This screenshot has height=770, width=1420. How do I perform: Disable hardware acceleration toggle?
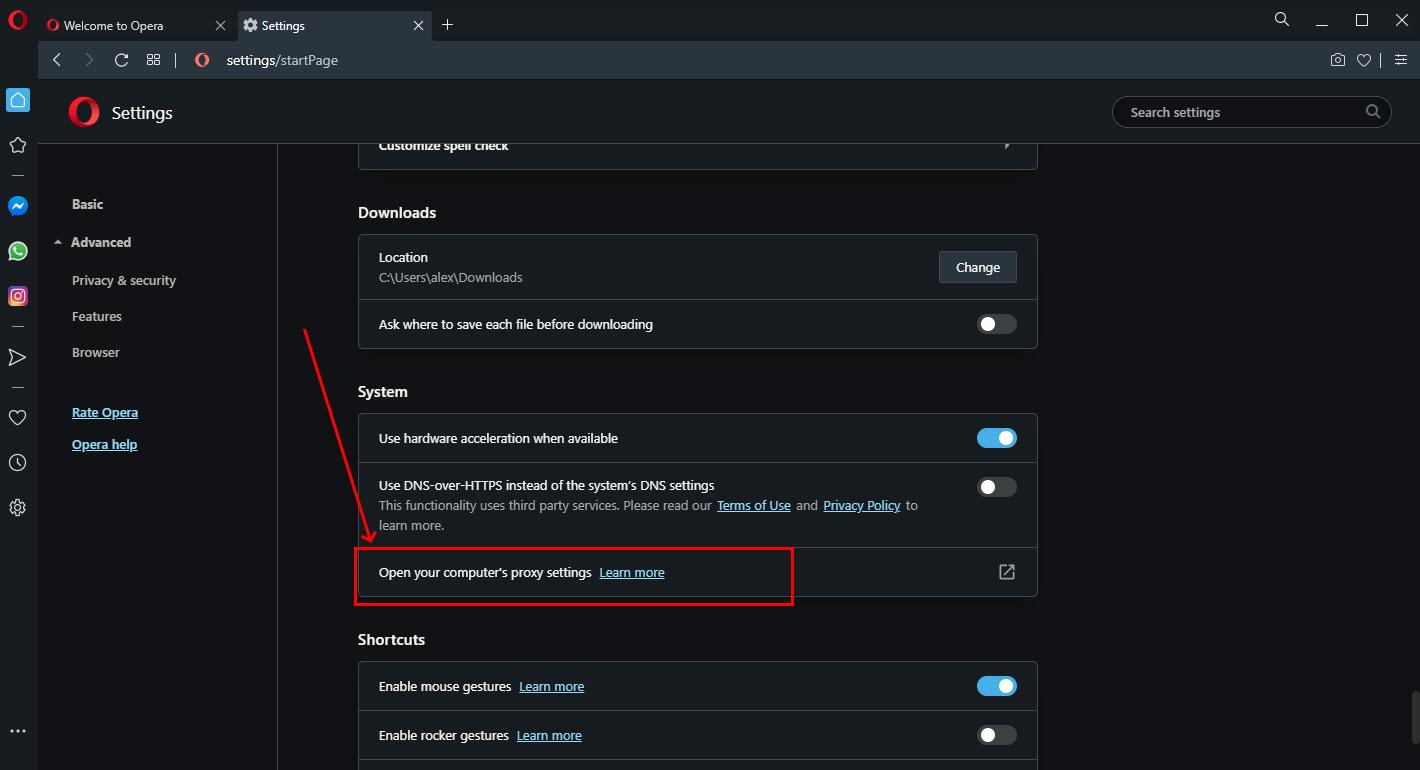point(996,438)
